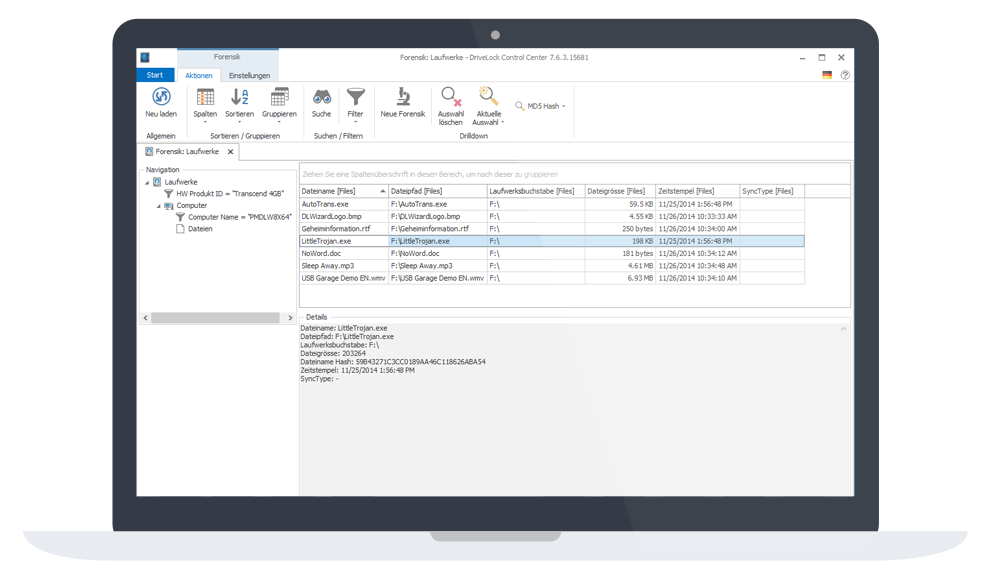Click the German flag language icon

(x=827, y=75)
